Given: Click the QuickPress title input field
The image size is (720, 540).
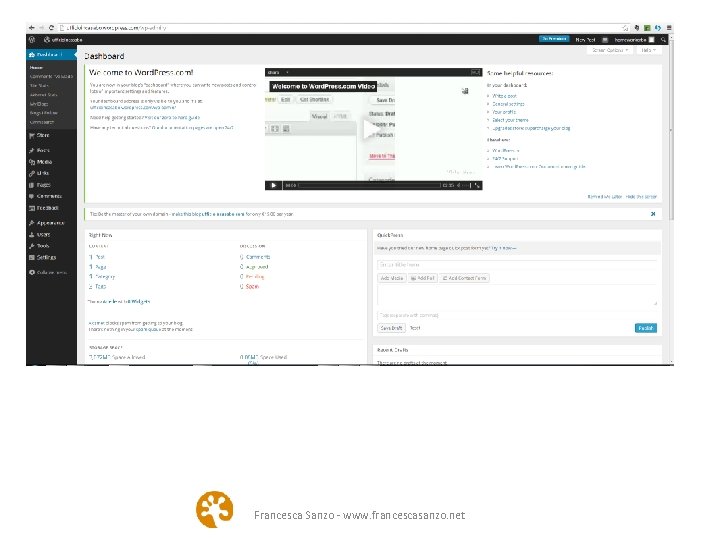Looking at the screenshot, I should (517, 264).
